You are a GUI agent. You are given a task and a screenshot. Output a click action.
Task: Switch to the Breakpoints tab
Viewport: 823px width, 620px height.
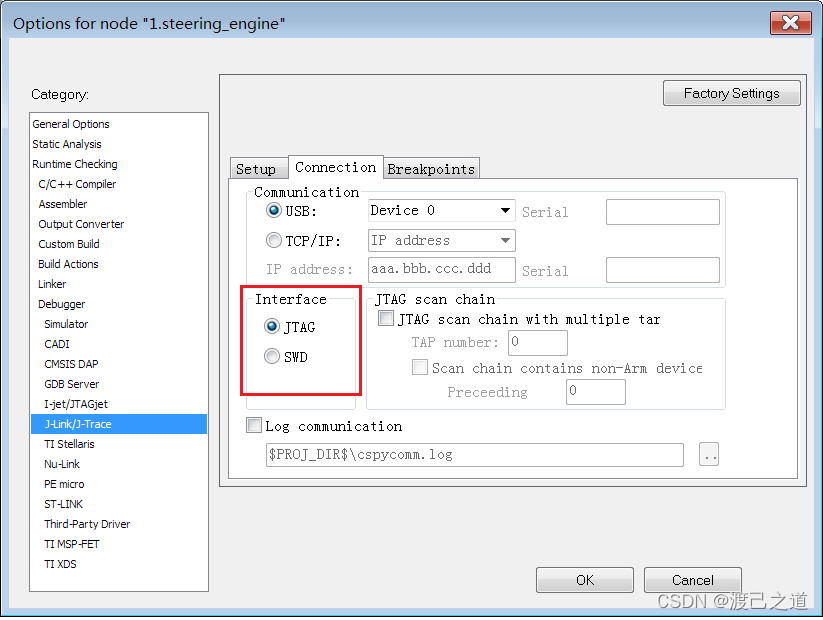pos(431,168)
